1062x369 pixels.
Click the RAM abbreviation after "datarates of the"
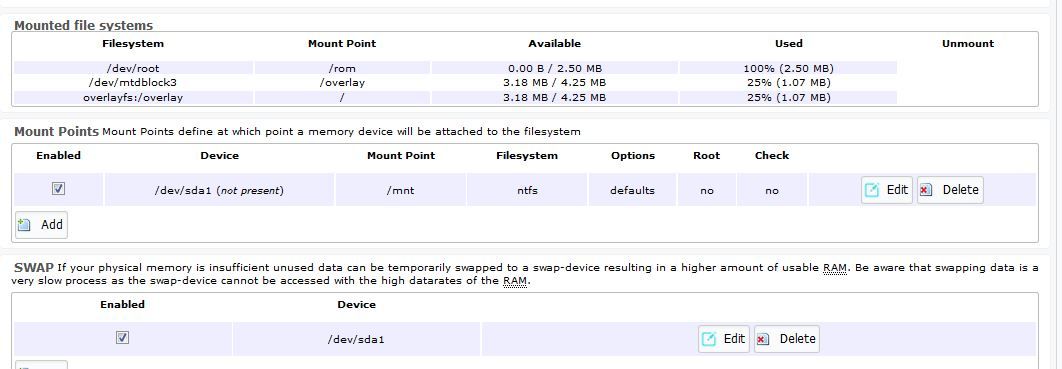tap(515, 281)
